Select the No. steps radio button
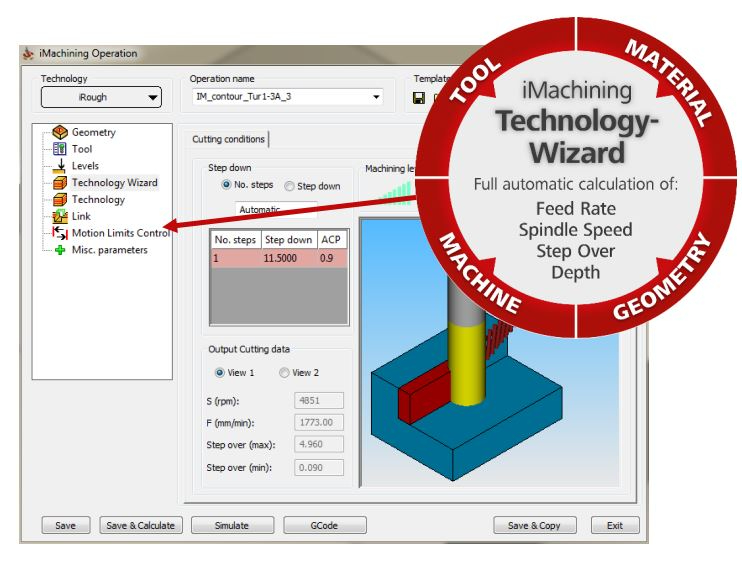This screenshot has width=742, height=583. [x=226, y=185]
